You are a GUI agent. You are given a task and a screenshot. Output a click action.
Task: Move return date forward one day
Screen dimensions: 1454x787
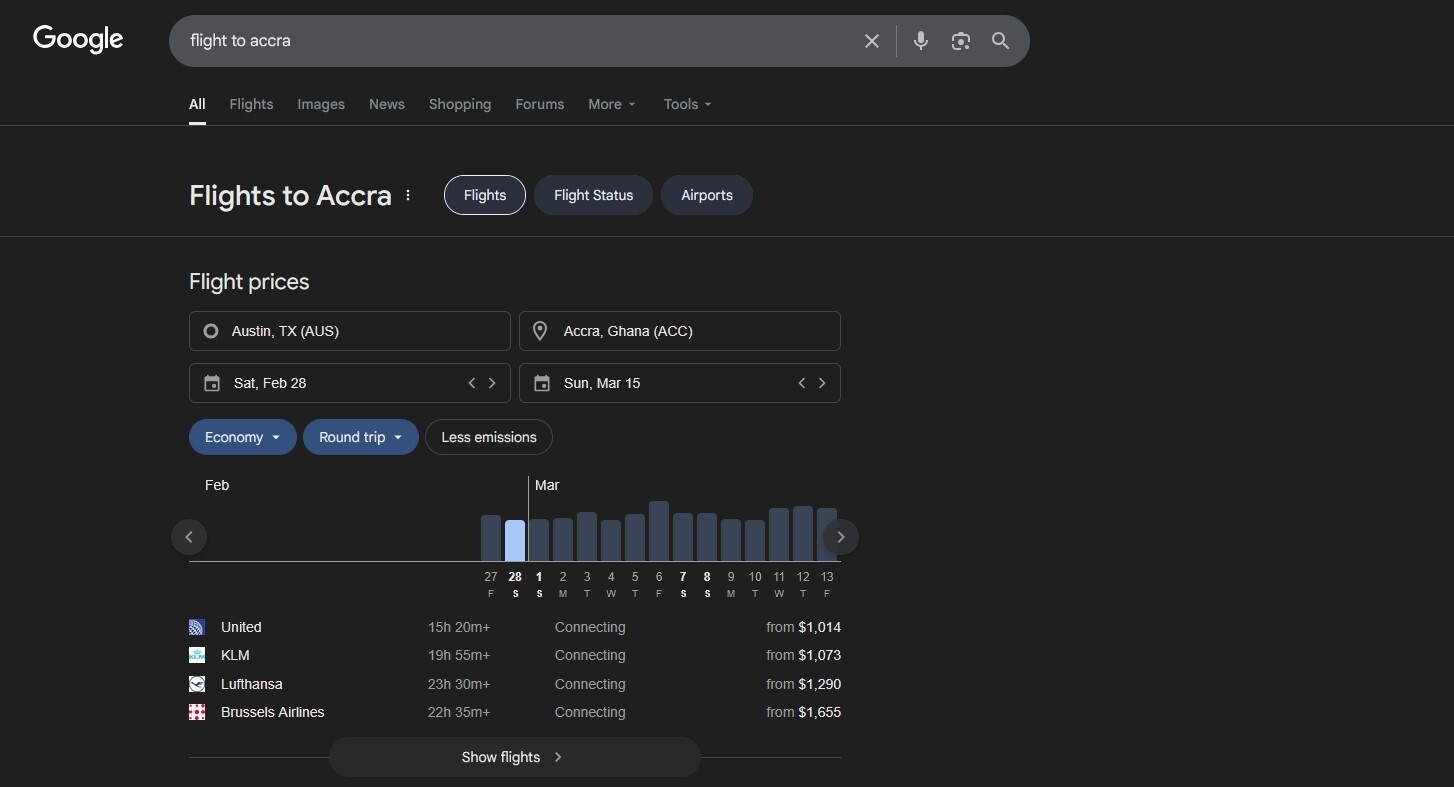[x=822, y=383]
